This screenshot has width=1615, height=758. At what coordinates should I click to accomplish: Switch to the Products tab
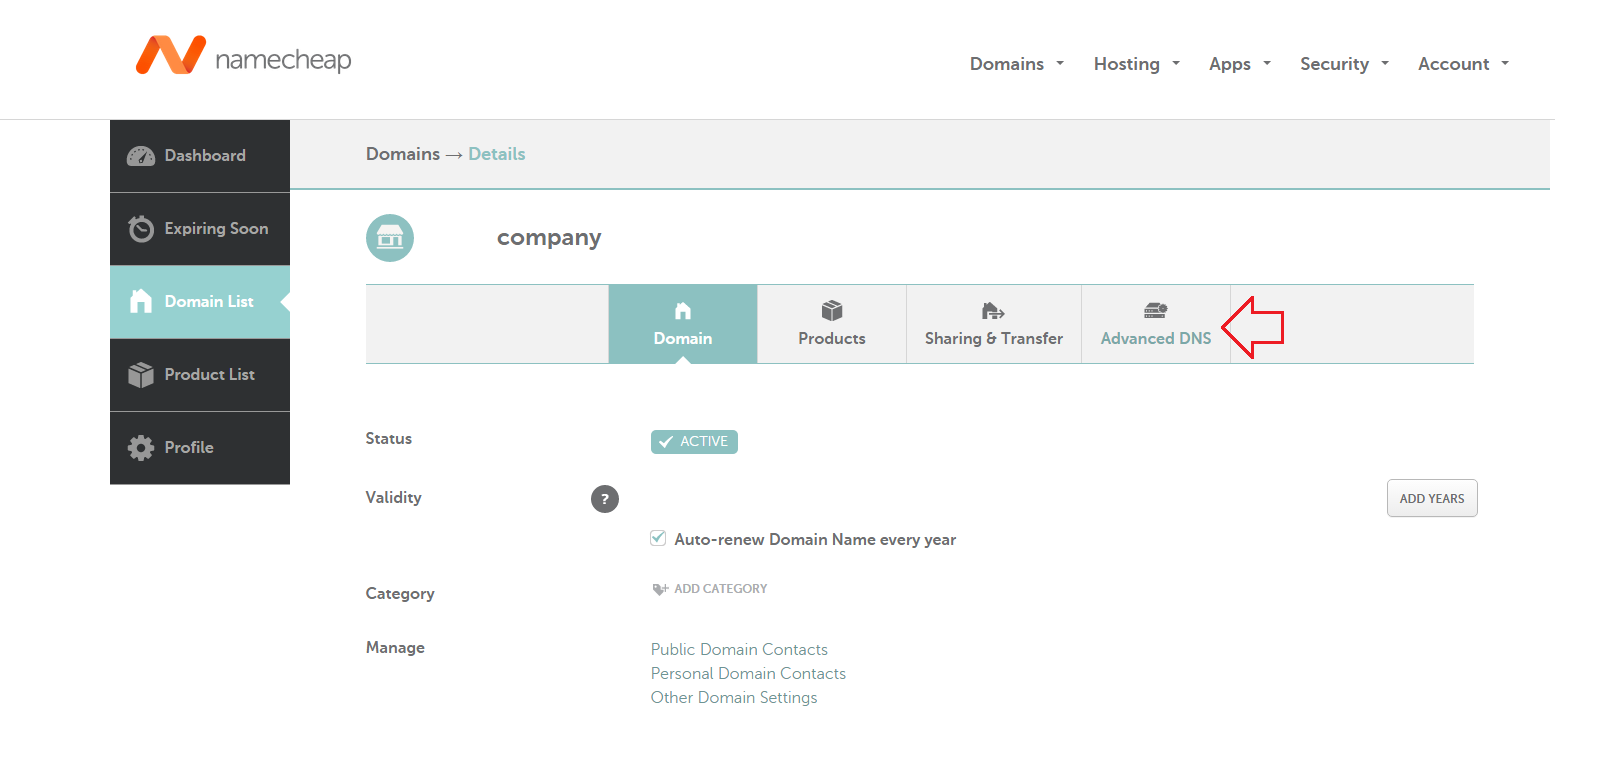(x=832, y=324)
